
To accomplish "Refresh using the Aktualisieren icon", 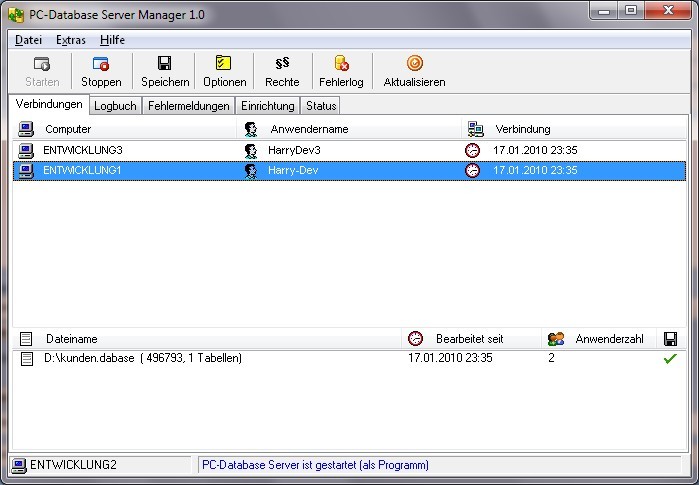I will click(x=414, y=64).
